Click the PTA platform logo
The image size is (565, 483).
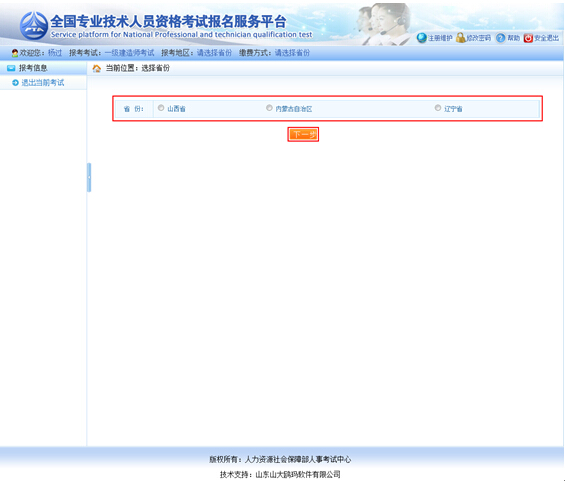click(34, 26)
